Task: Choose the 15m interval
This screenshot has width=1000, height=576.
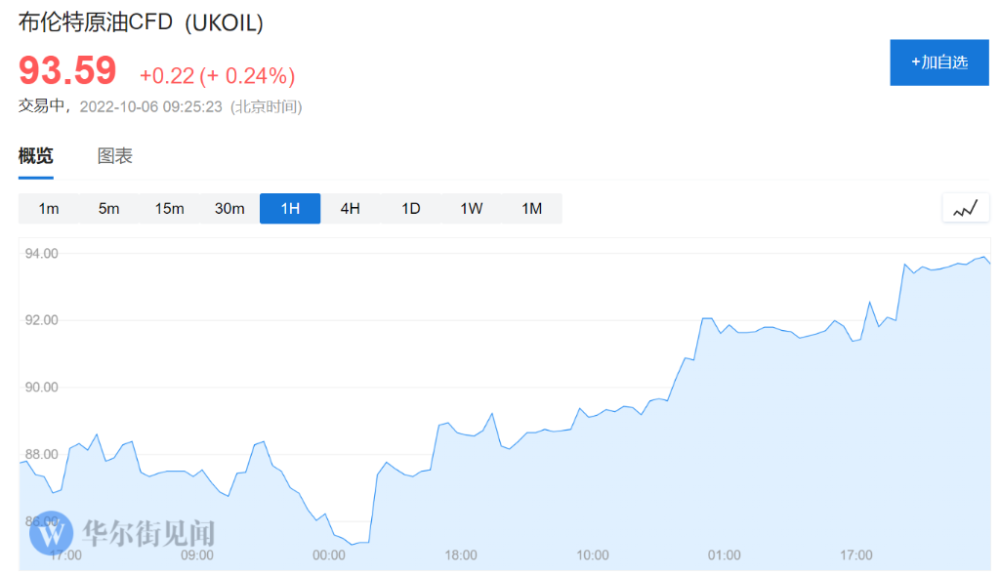Action: click(169, 208)
